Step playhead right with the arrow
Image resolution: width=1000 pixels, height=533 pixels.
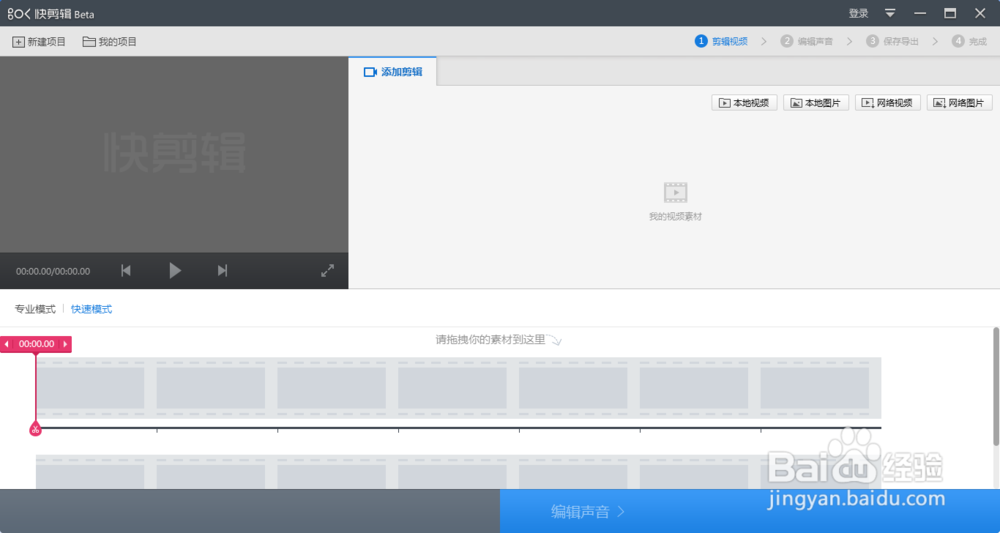point(65,344)
